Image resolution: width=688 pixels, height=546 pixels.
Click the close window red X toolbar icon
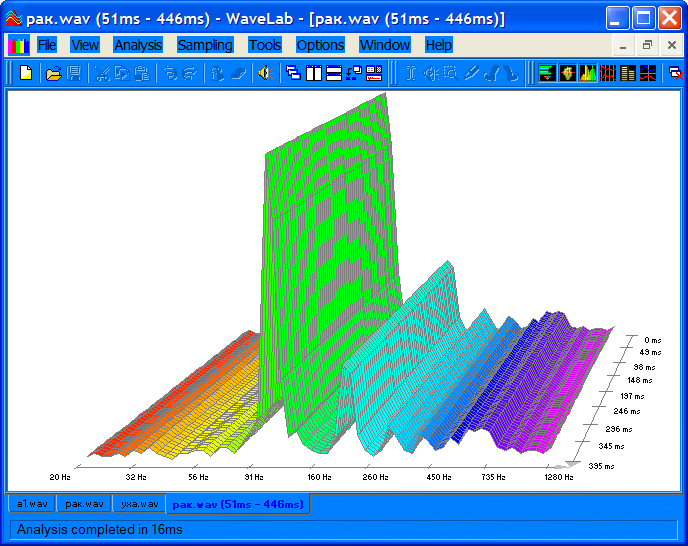[676, 73]
